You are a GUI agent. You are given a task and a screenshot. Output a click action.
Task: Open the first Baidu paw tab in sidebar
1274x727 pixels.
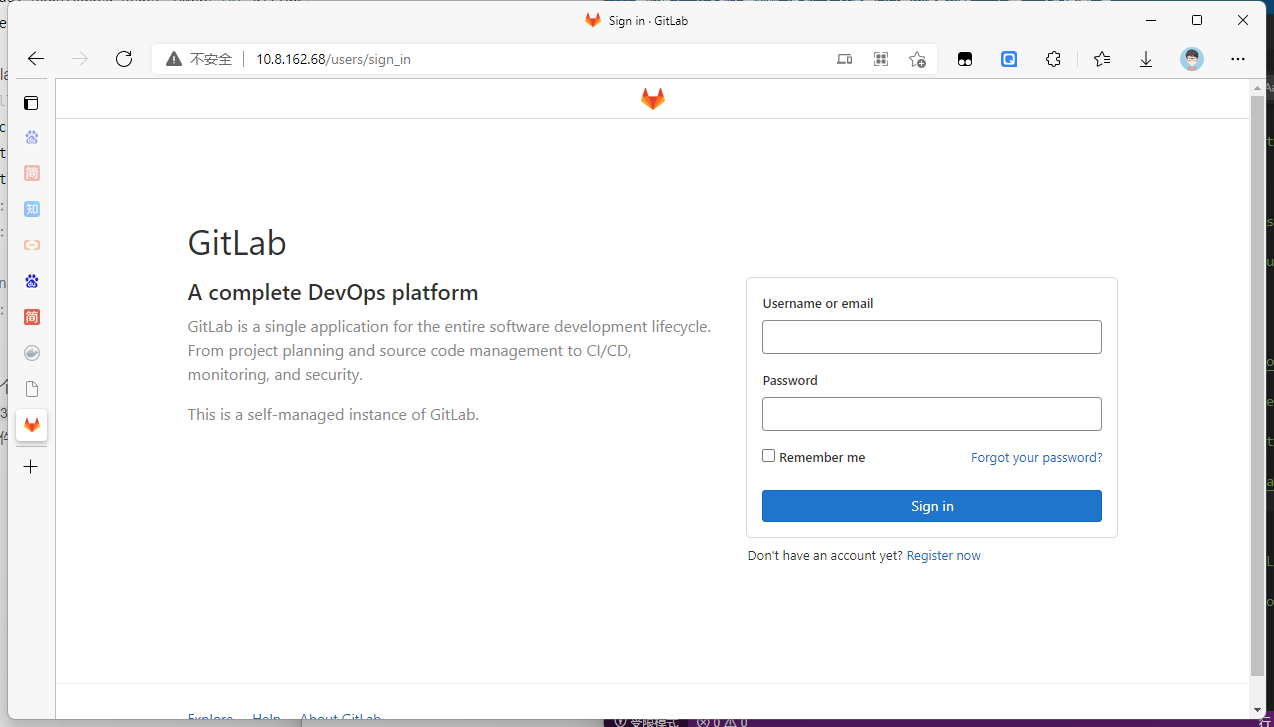click(x=32, y=137)
